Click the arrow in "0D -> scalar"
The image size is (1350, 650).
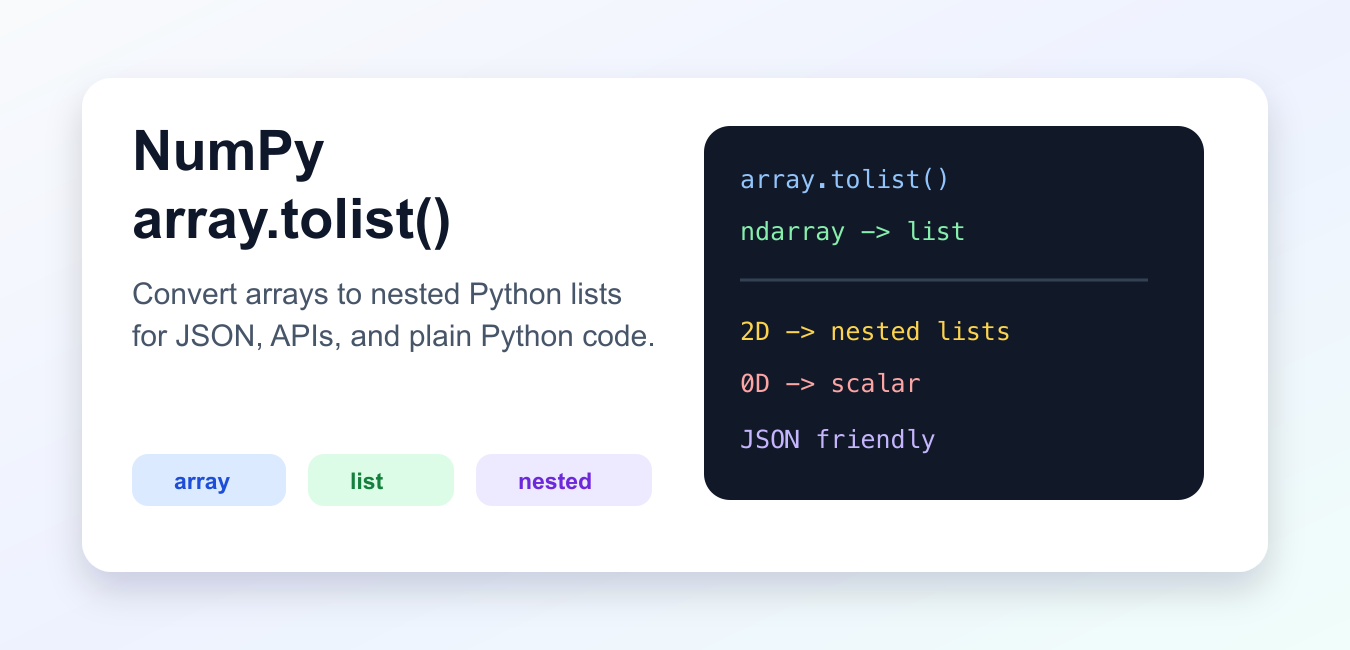pos(800,384)
